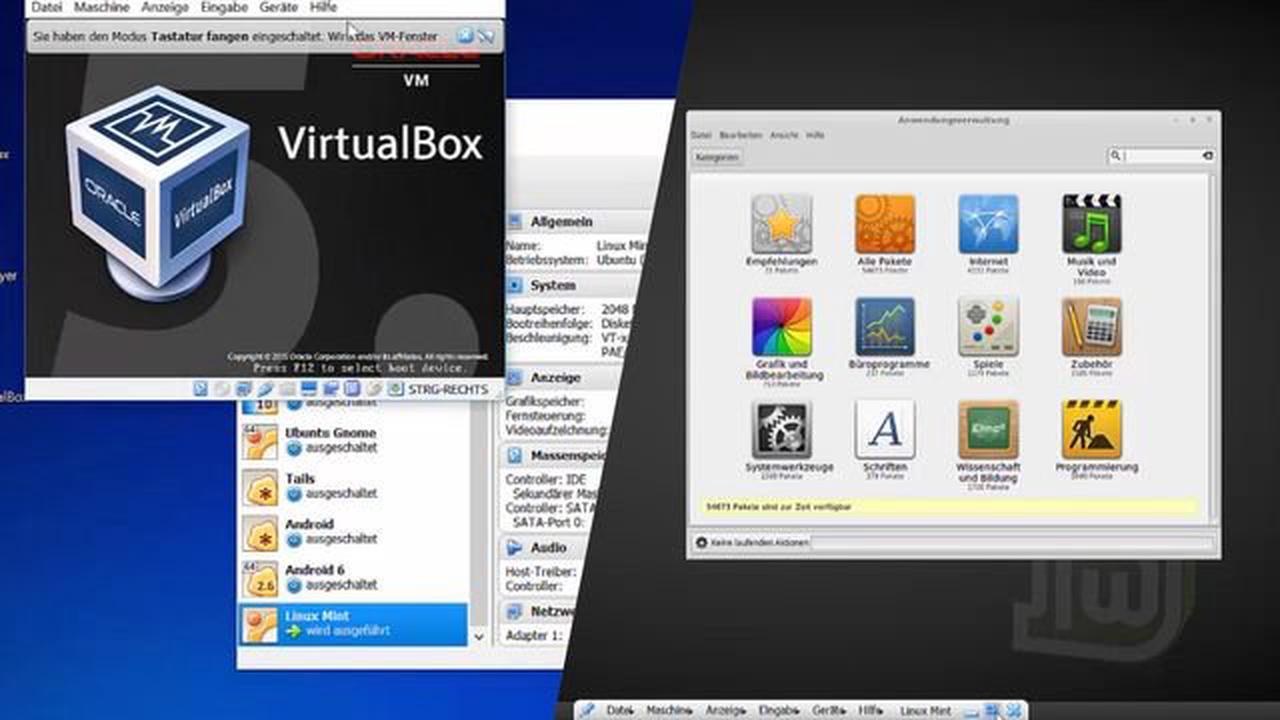The height and width of the screenshot is (720, 1280).
Task: Open the Eingabe menu on the bottom VM toolbar
Action: [x=778, y=710]
